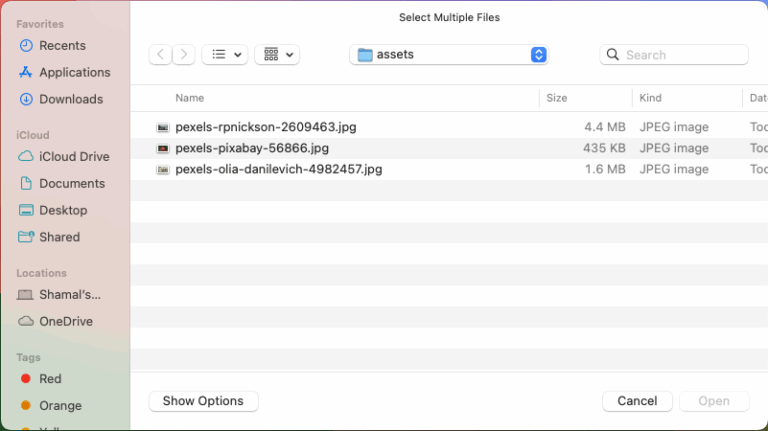Select OneDrive location

tap(55, 322)
